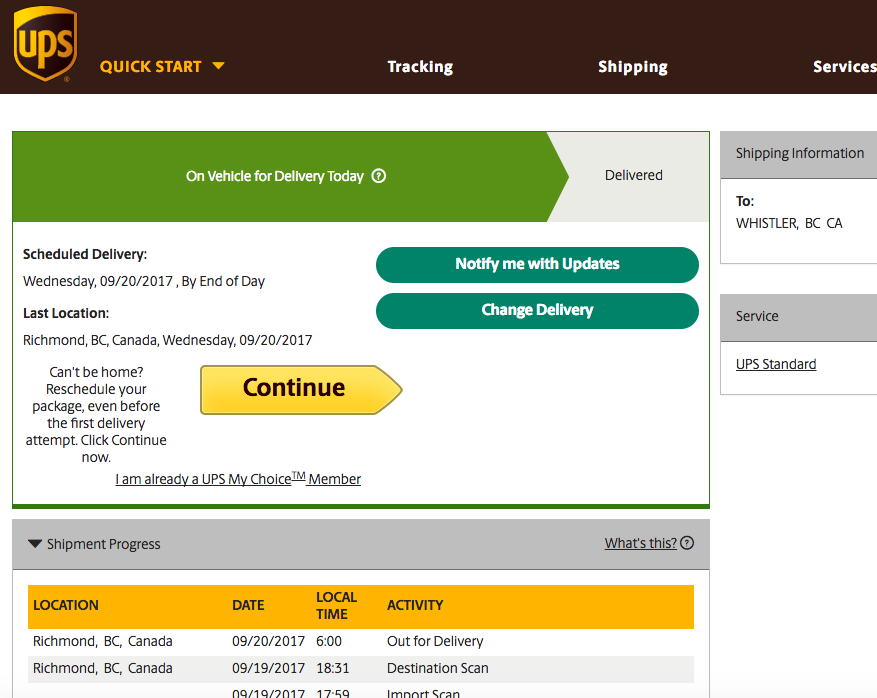Image resolution: width=877 pixels, height=698 pixels.
Task: Open I am already a UPS My Choice Member link
Action: 238,479
